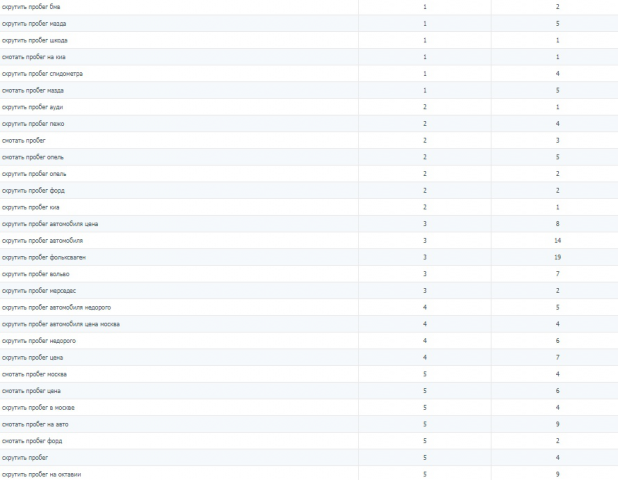Click the keyword 'скрутить пробег киа'
This screenshot has width=618, height=480.
31,207
